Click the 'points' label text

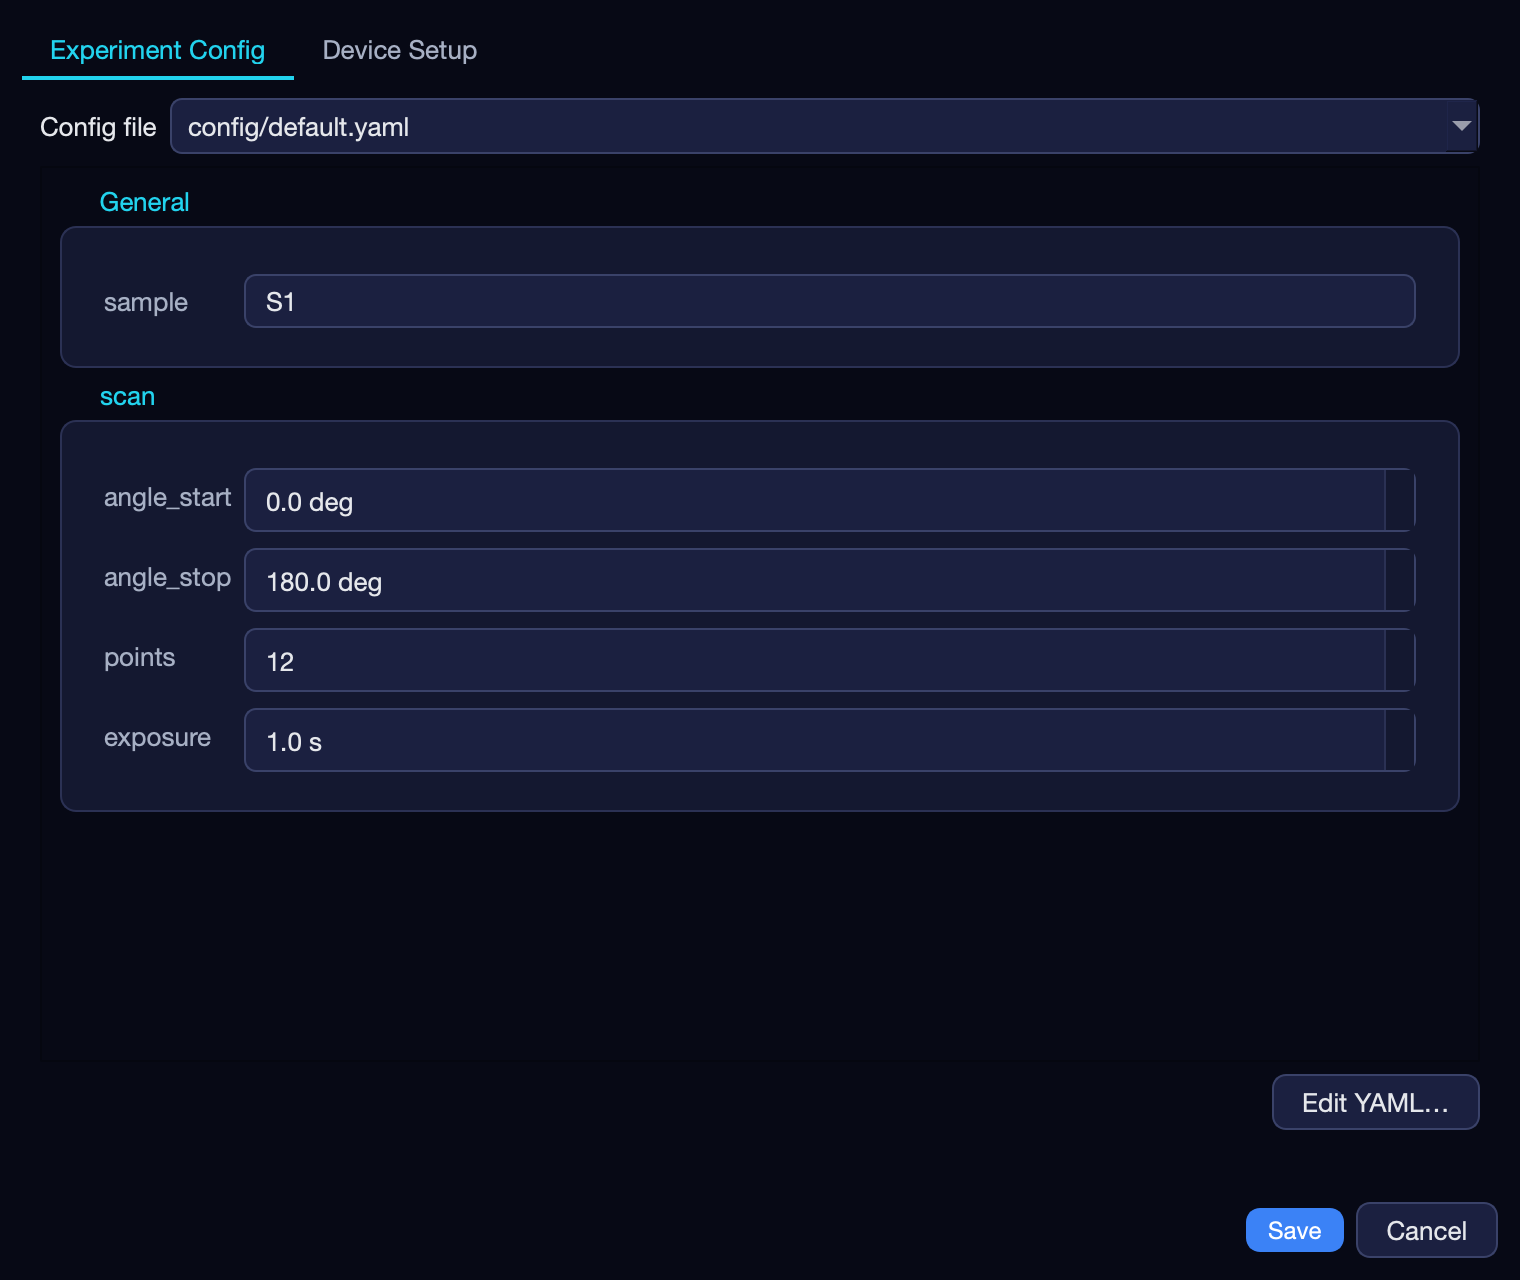pos(140,657)
